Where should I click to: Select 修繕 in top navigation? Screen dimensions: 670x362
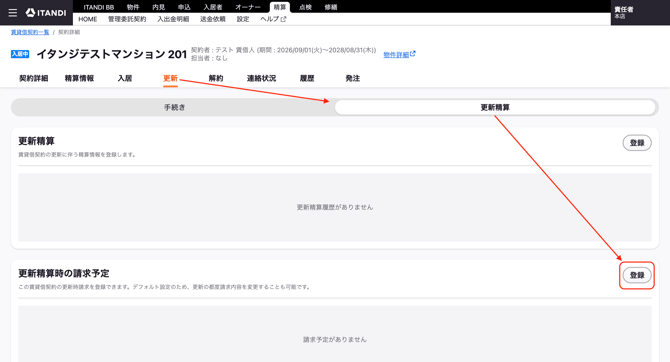click(x=331, y=7)
